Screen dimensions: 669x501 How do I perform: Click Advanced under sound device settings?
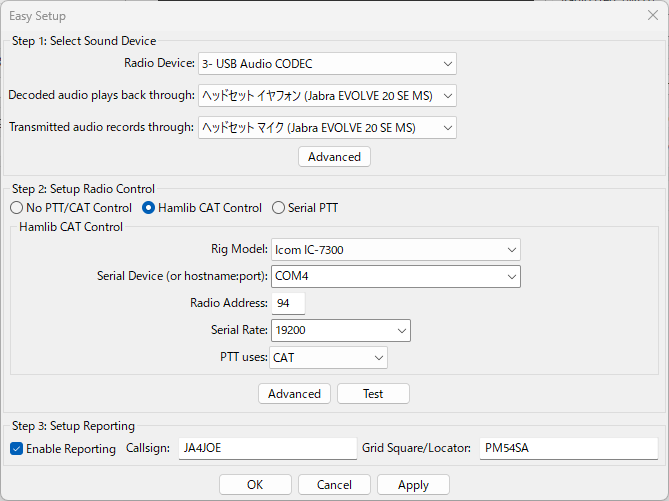[334, 157]
